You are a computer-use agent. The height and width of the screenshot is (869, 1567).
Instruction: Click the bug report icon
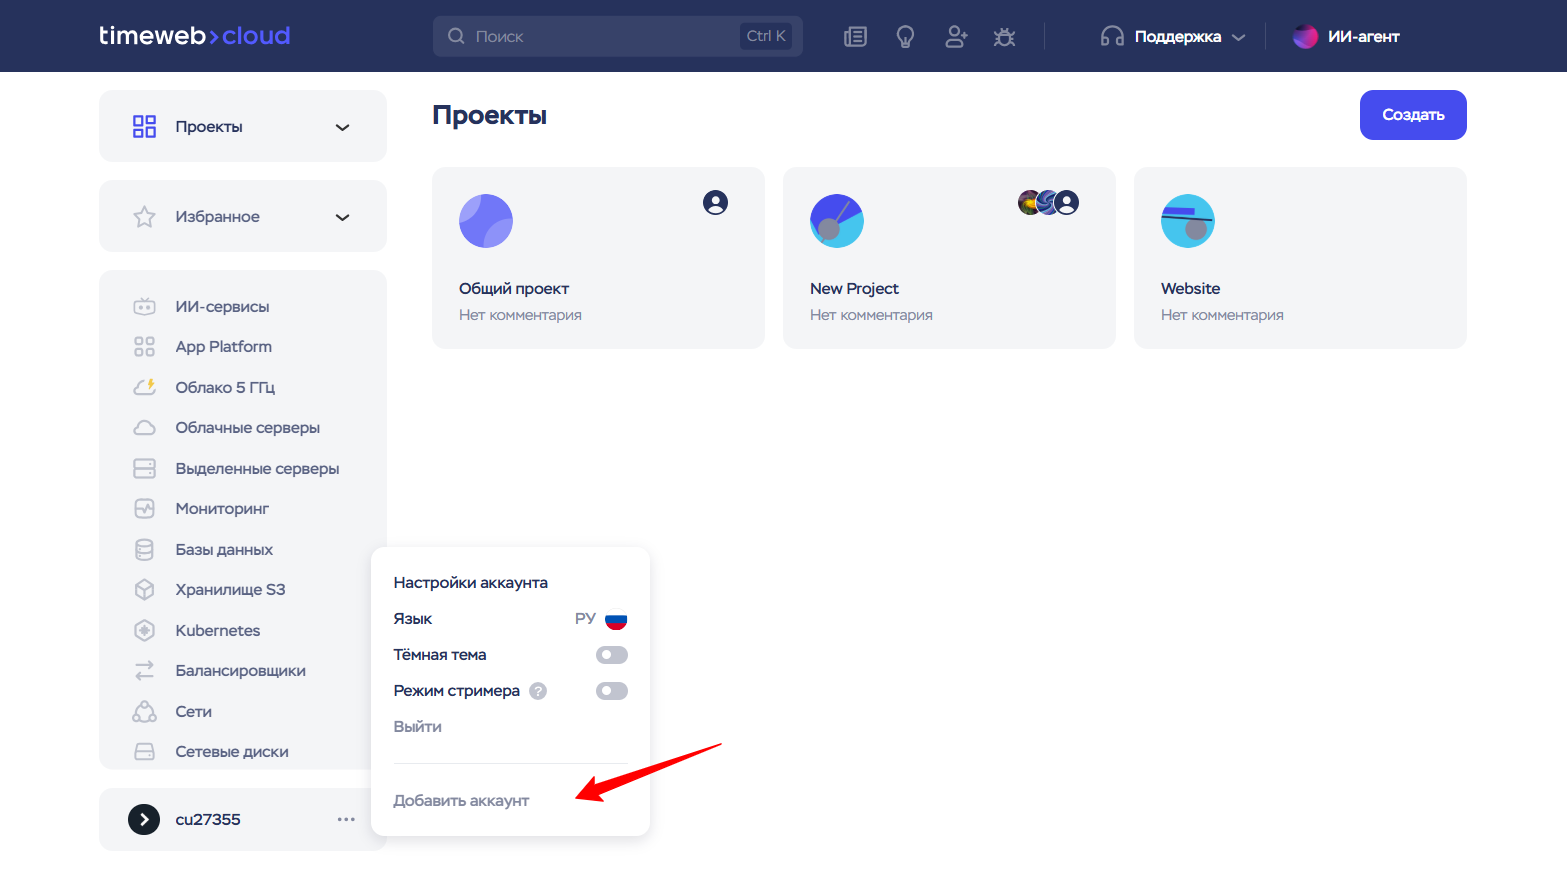[x=1004, y=37]
